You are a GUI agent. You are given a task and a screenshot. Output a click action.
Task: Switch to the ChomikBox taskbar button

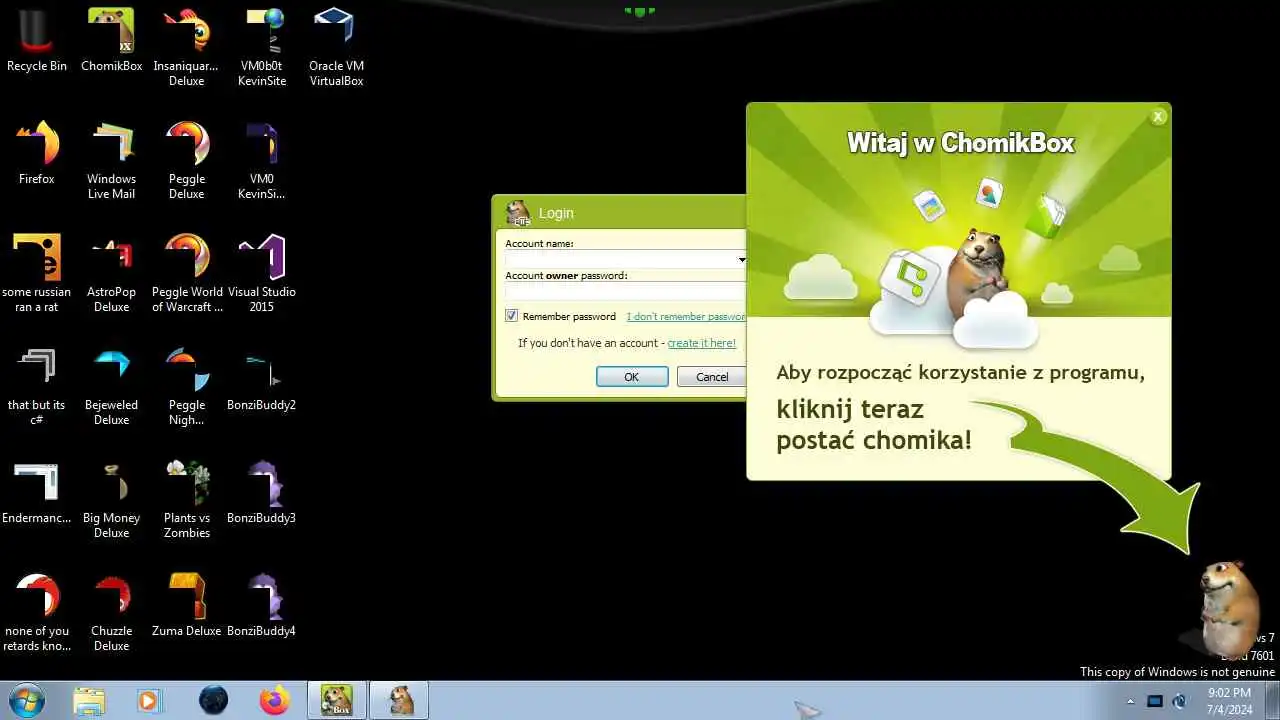click(x=336, y=700)
